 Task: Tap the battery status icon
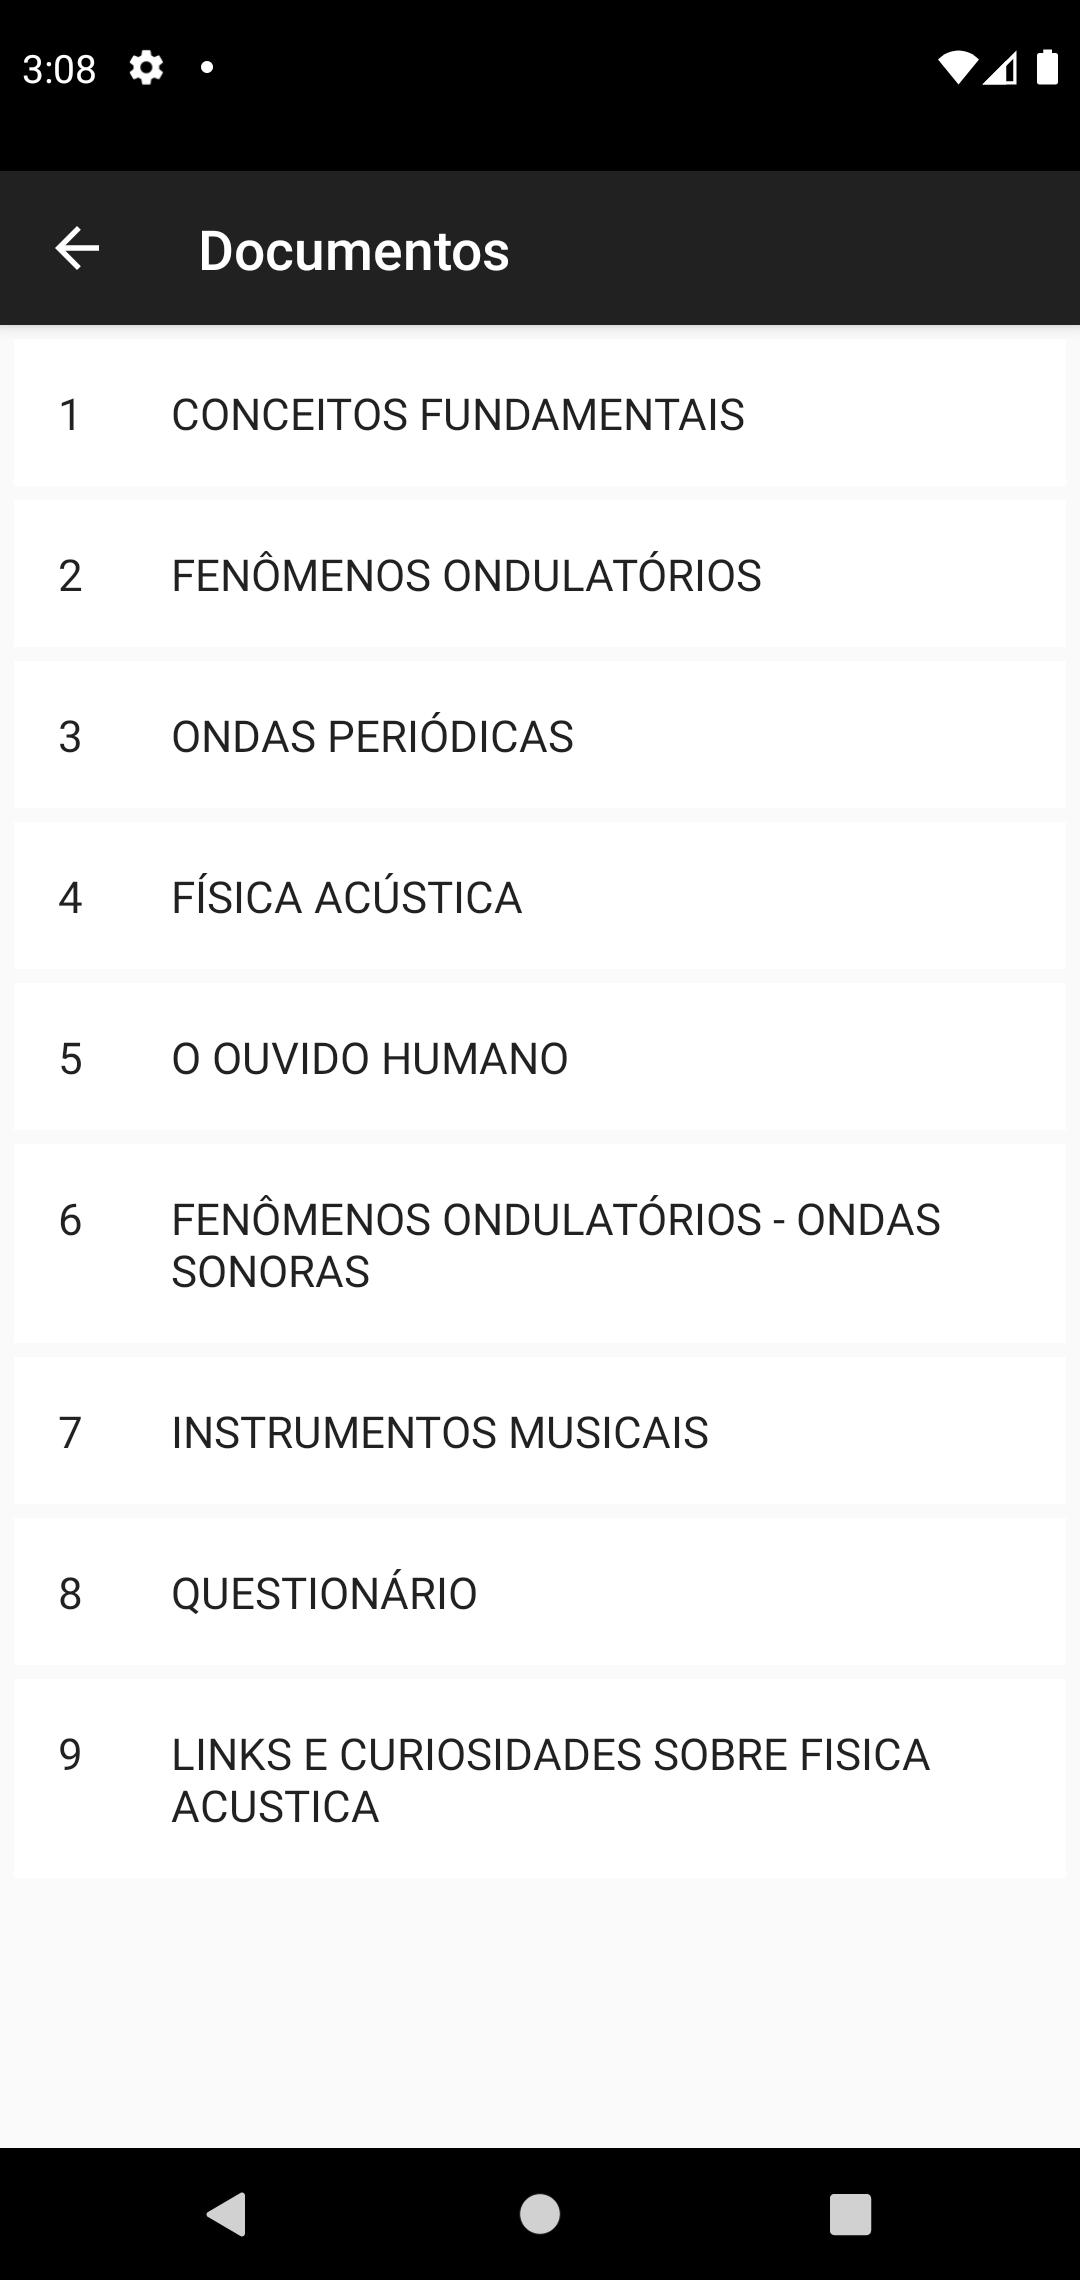coord(1047,67)
